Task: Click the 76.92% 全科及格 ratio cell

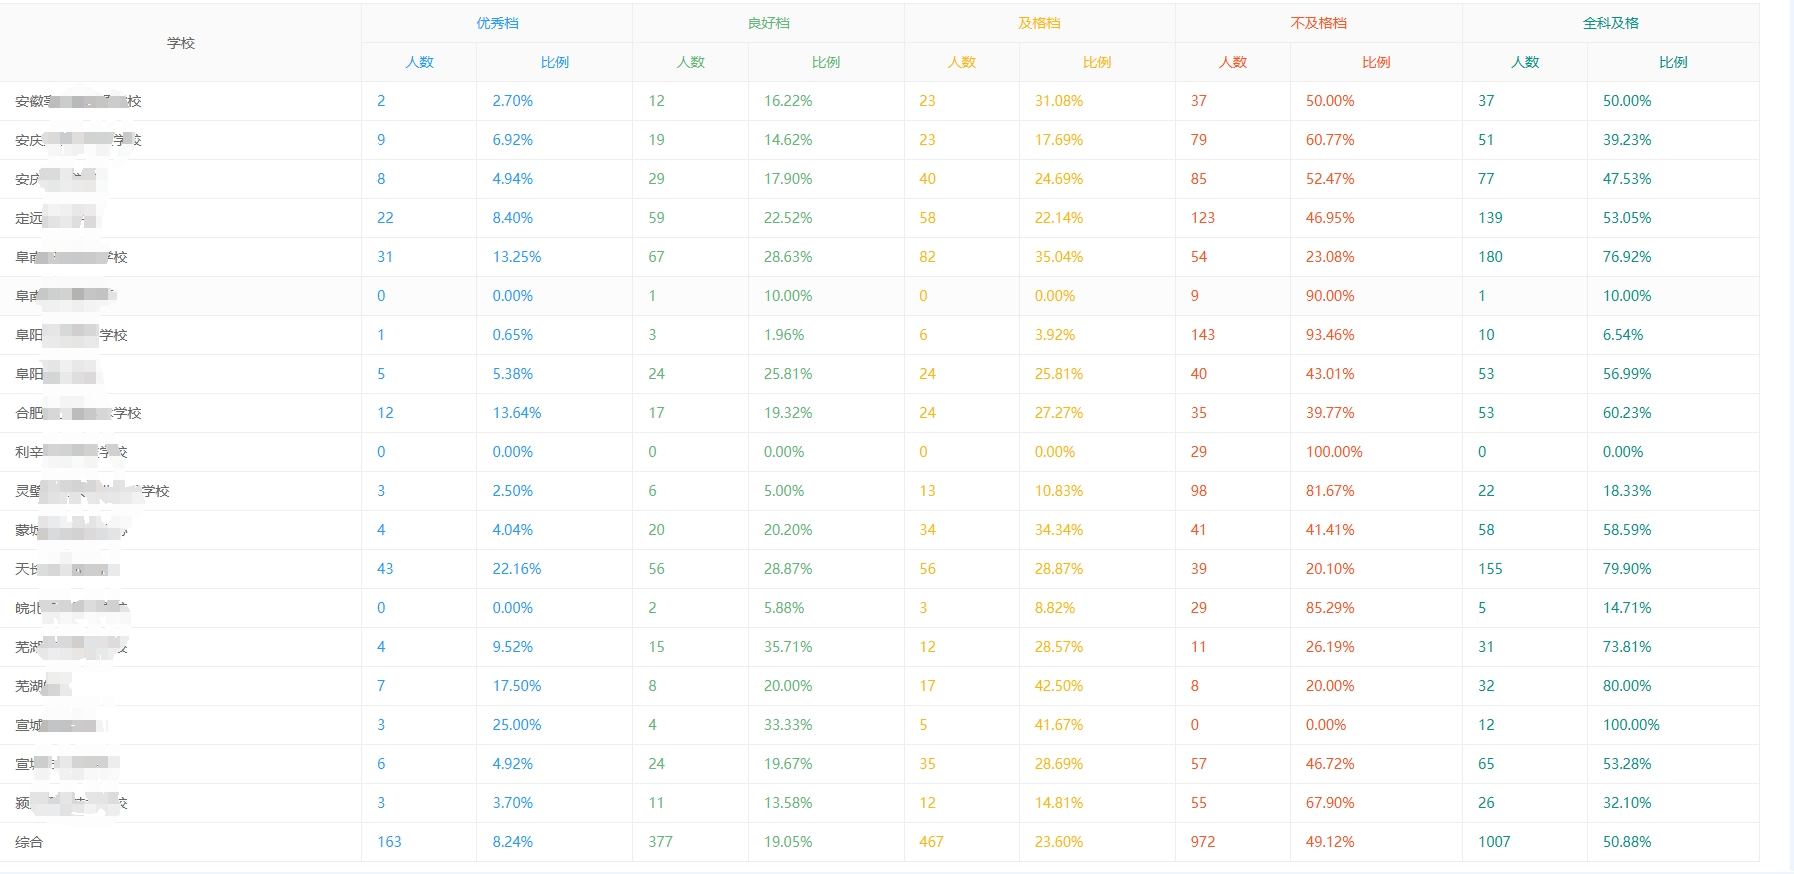Action: click(x=1627, y=257)
